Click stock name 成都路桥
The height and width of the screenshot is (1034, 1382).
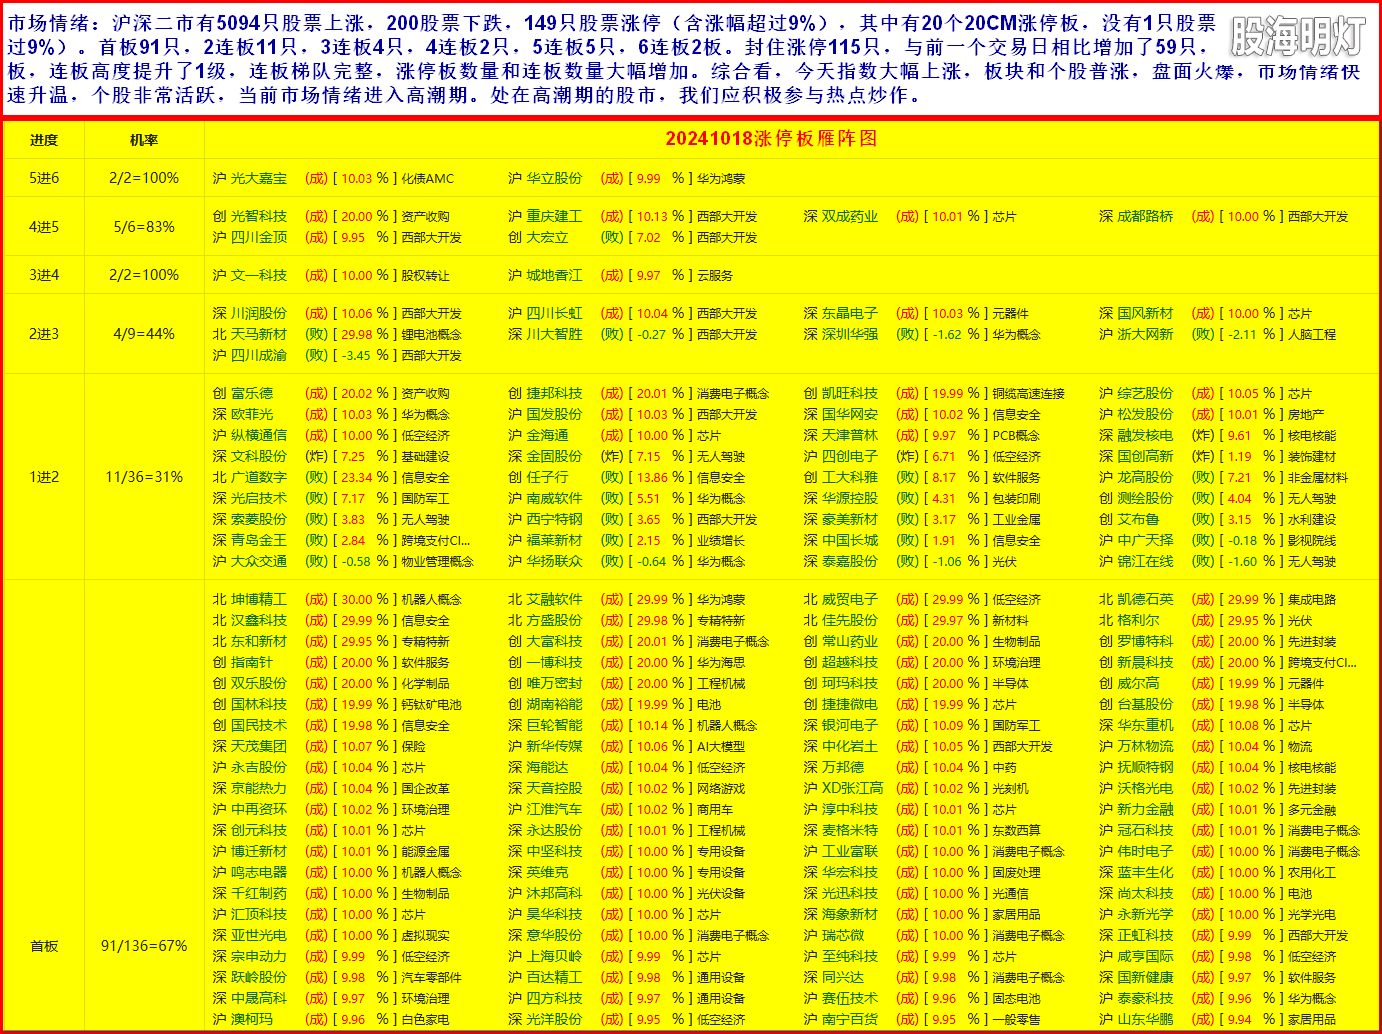(1145, 216)
